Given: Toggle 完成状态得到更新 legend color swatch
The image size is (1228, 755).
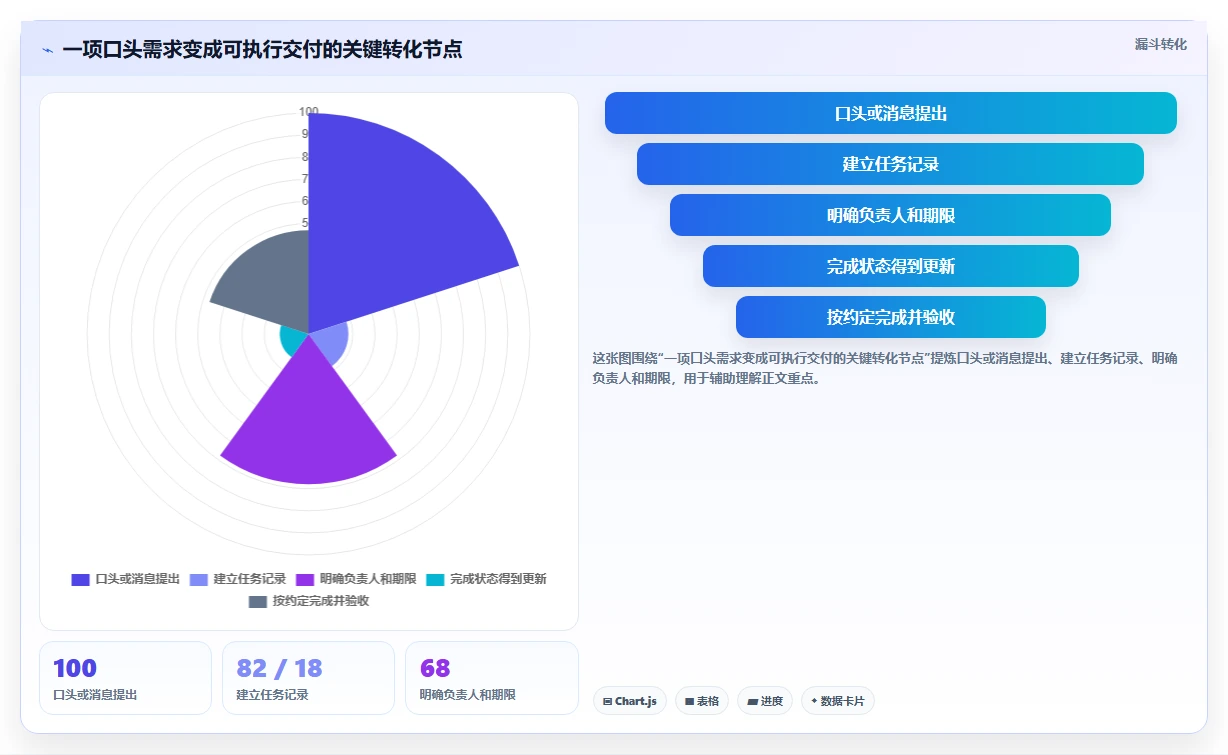Looking at the screenshot, I should (x=435, y=579).
